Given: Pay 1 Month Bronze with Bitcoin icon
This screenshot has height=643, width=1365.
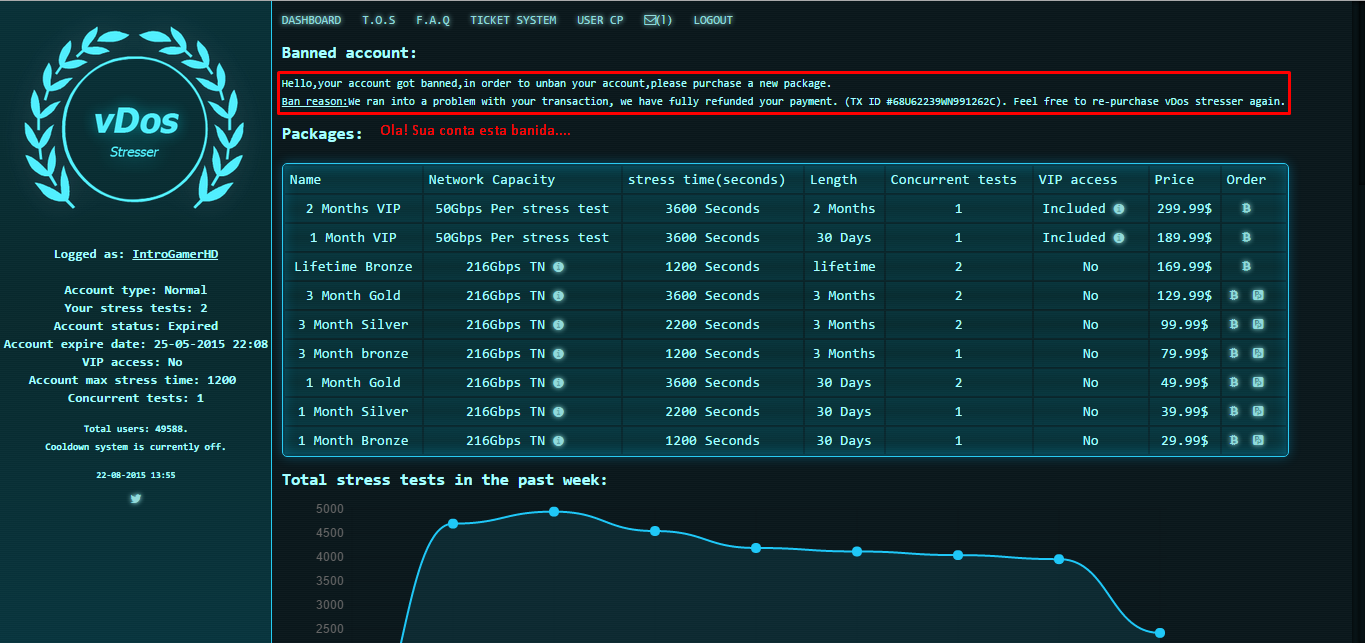Looking at the screenshot, I should 1234,441.
